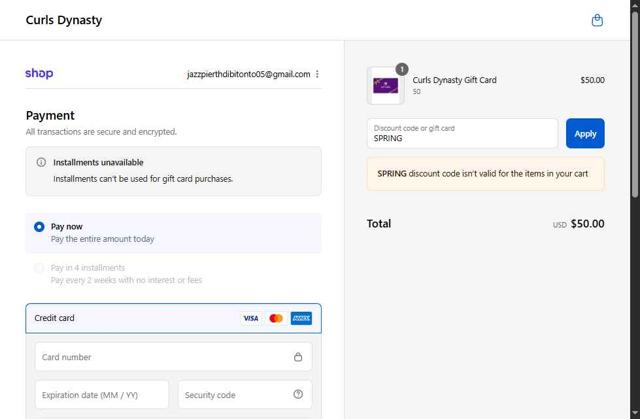Click the SPRING discount code invalid message
Viewport: 640px width, 419px height.
tap(486, 174)
